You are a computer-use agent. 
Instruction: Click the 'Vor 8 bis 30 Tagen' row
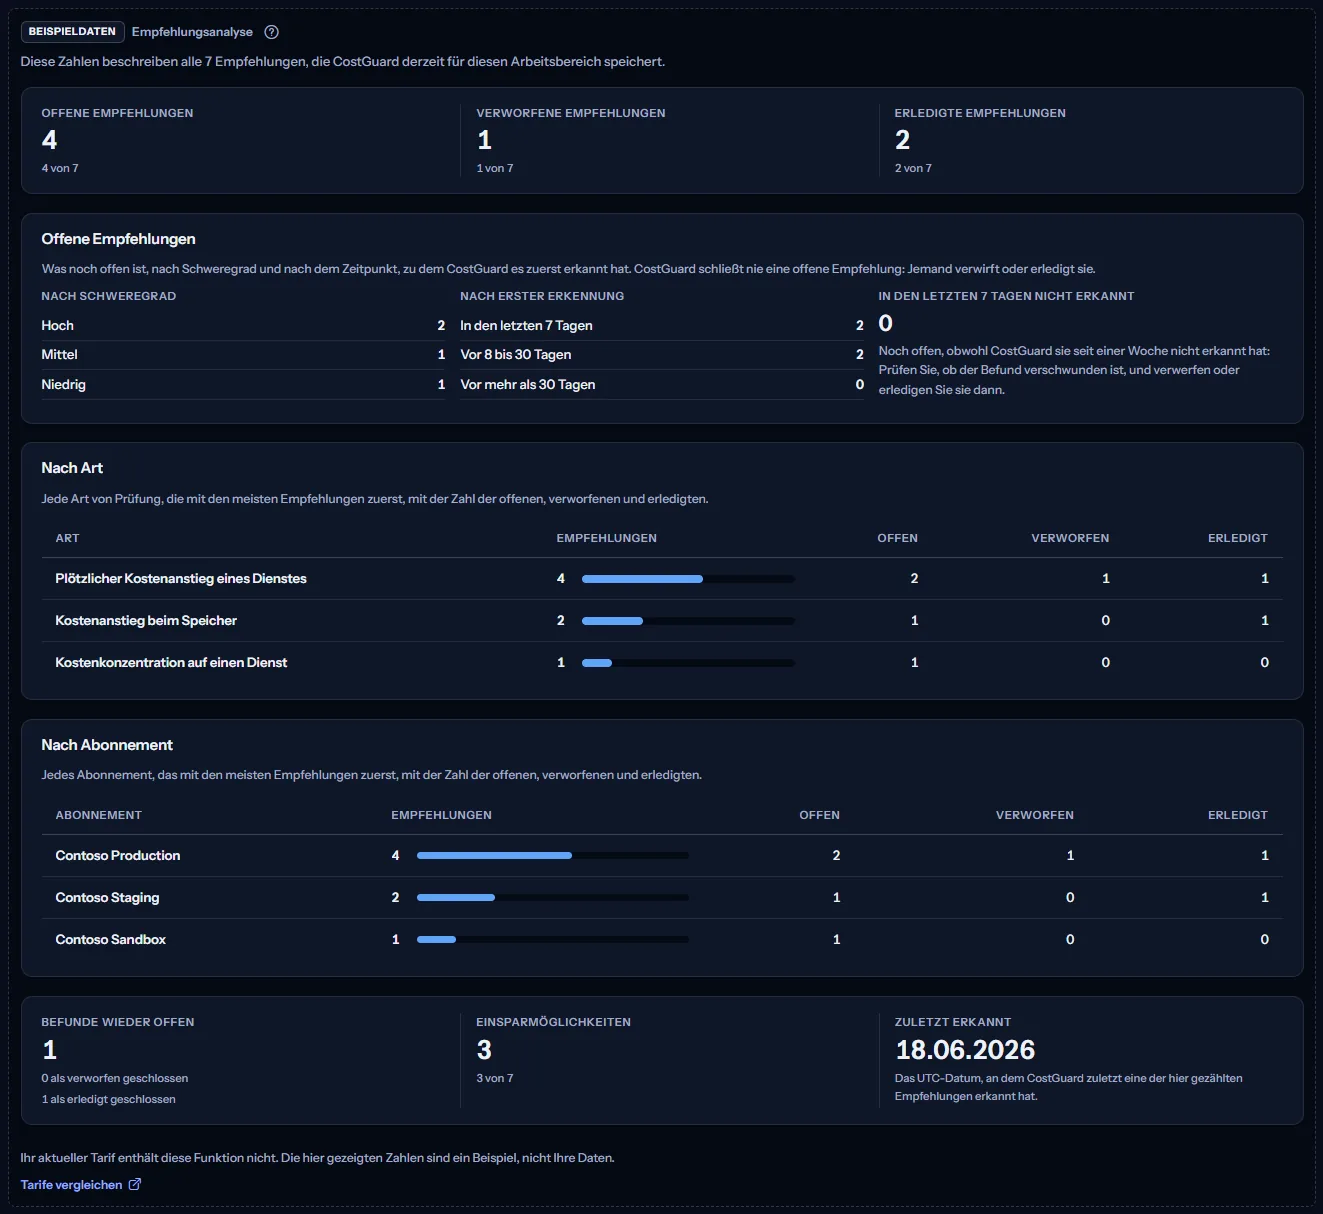tap(662, 355)
